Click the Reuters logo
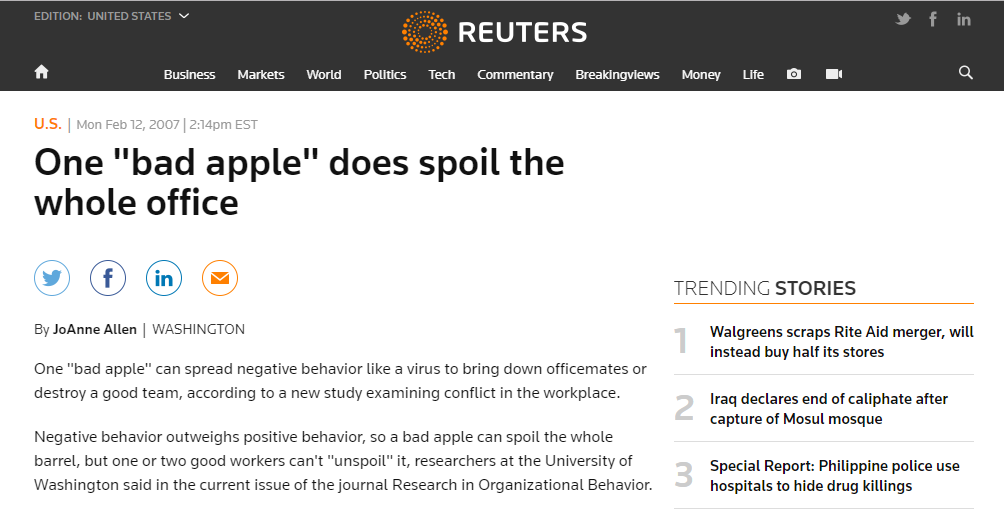 coord(494,32)
